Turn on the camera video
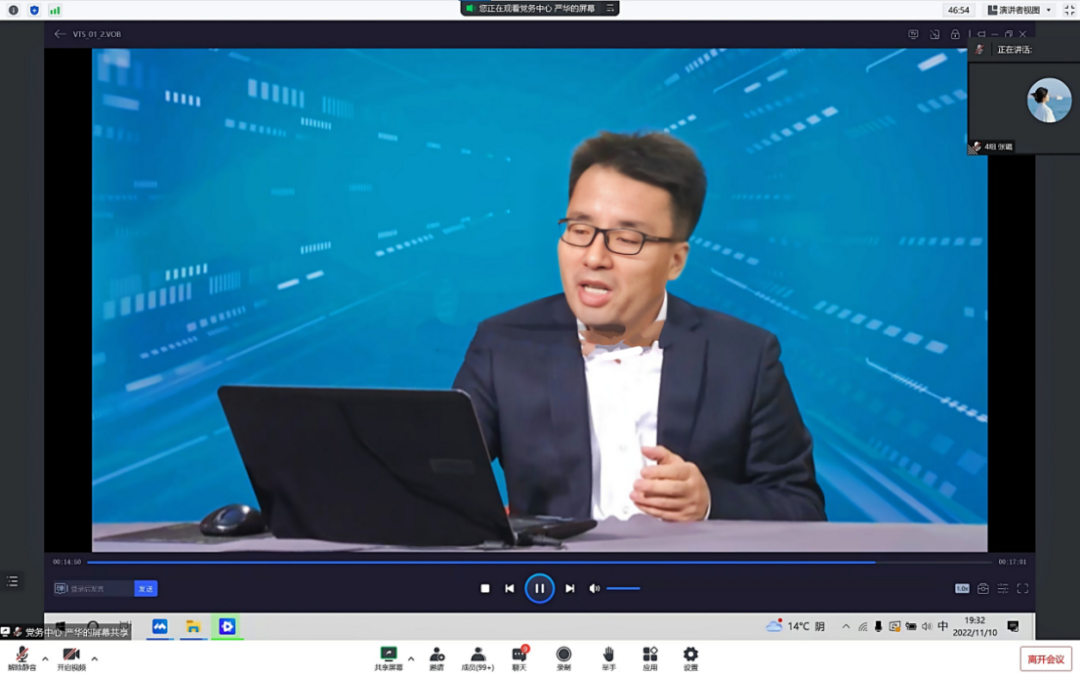The height and width of the screenshot is (676, 1080). pos(71,656)
